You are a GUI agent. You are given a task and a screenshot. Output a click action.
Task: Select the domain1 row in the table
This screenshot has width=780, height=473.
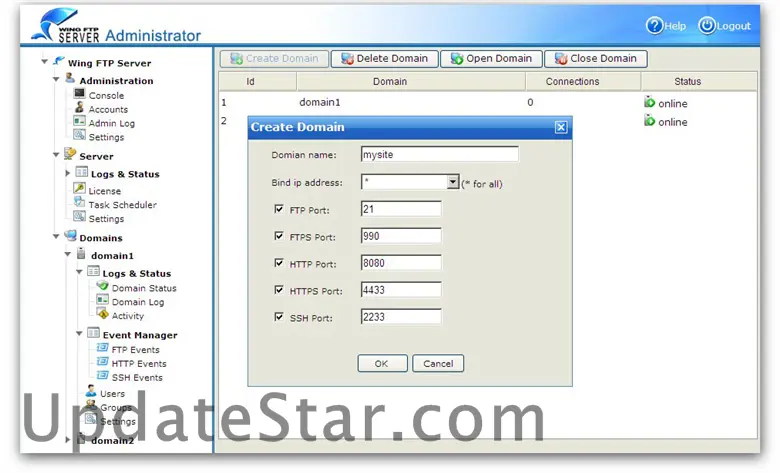tap(488, 102)
